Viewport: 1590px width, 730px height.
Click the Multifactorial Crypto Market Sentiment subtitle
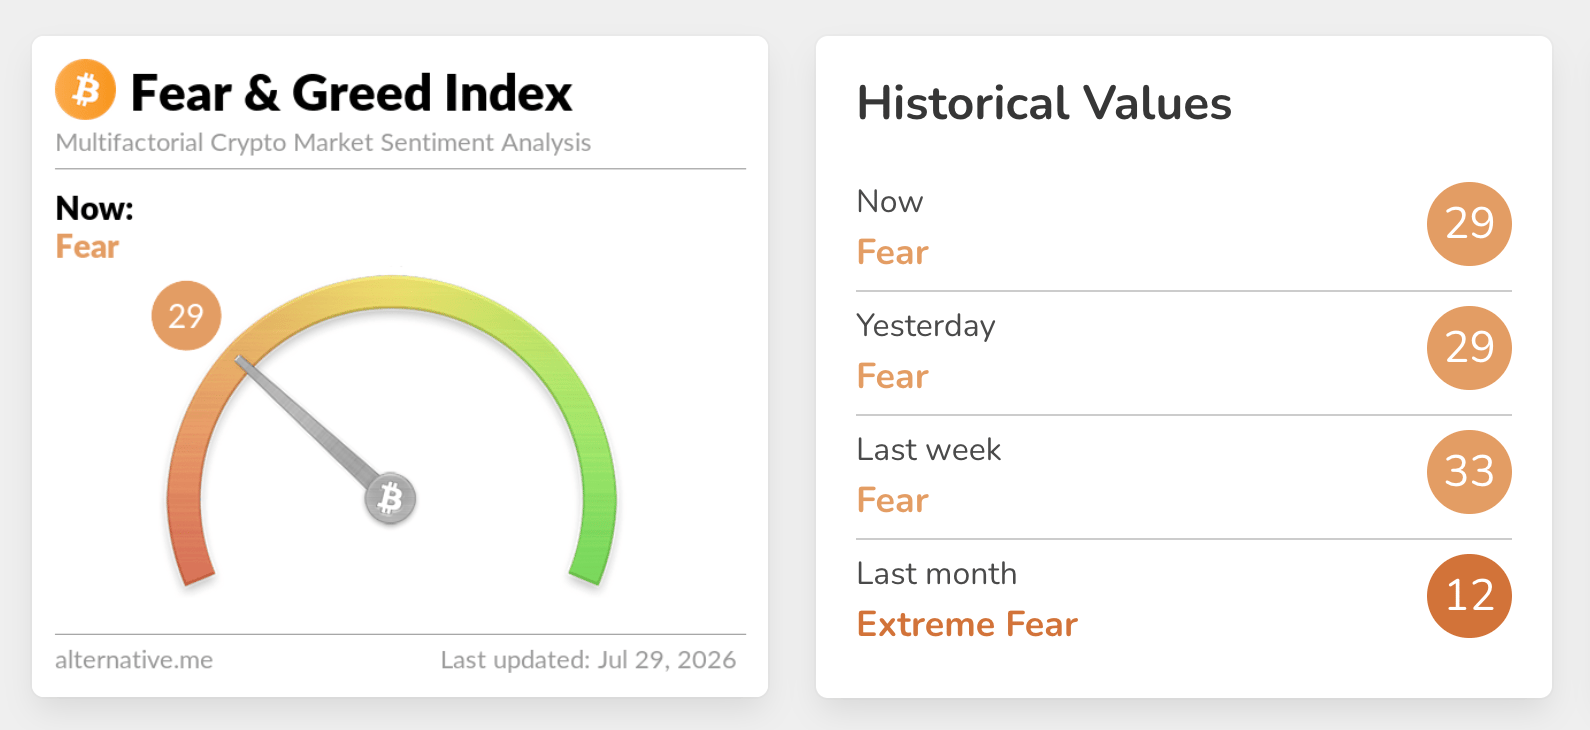[x=323, y=143]
